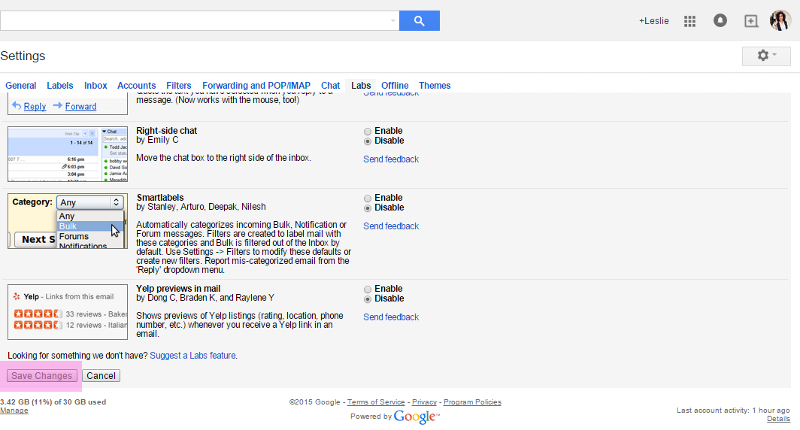Follow the Suggest a Labs feature link
This screenshot has width=800, height=430.
point(192,356)
